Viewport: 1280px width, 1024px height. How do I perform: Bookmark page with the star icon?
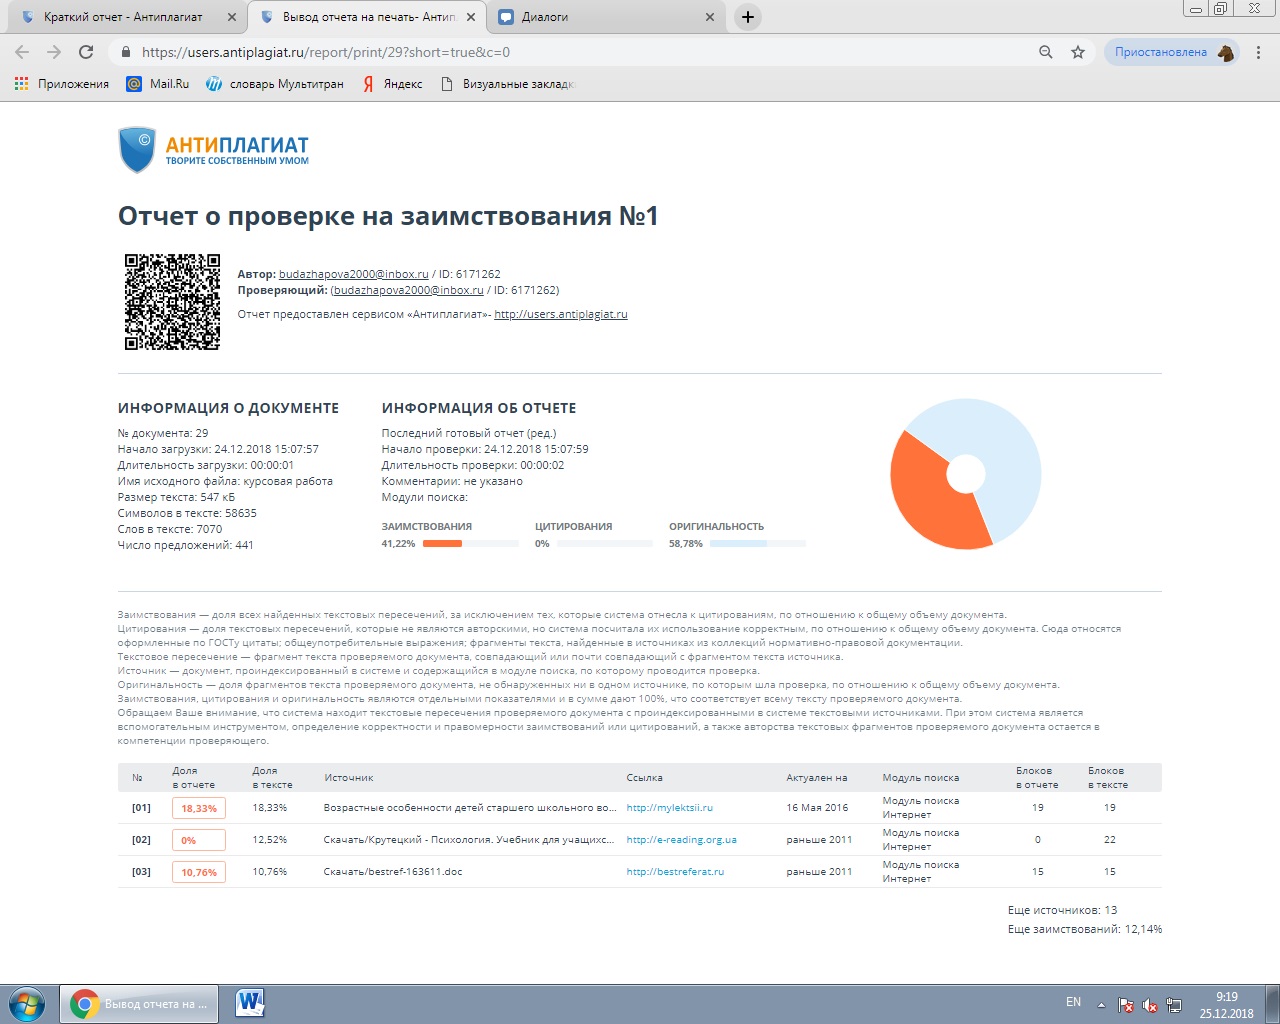[1078, 52]
